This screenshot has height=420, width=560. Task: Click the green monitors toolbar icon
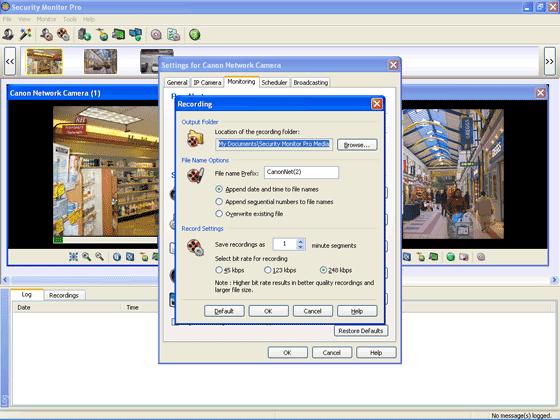coord(119,35)
